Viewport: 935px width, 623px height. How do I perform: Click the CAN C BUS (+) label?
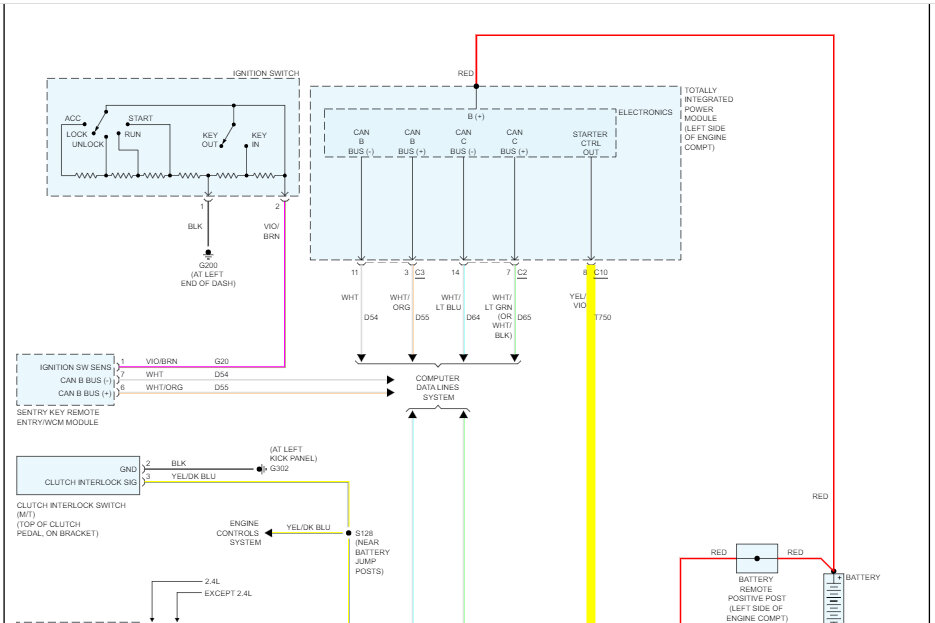click(514, 142)
